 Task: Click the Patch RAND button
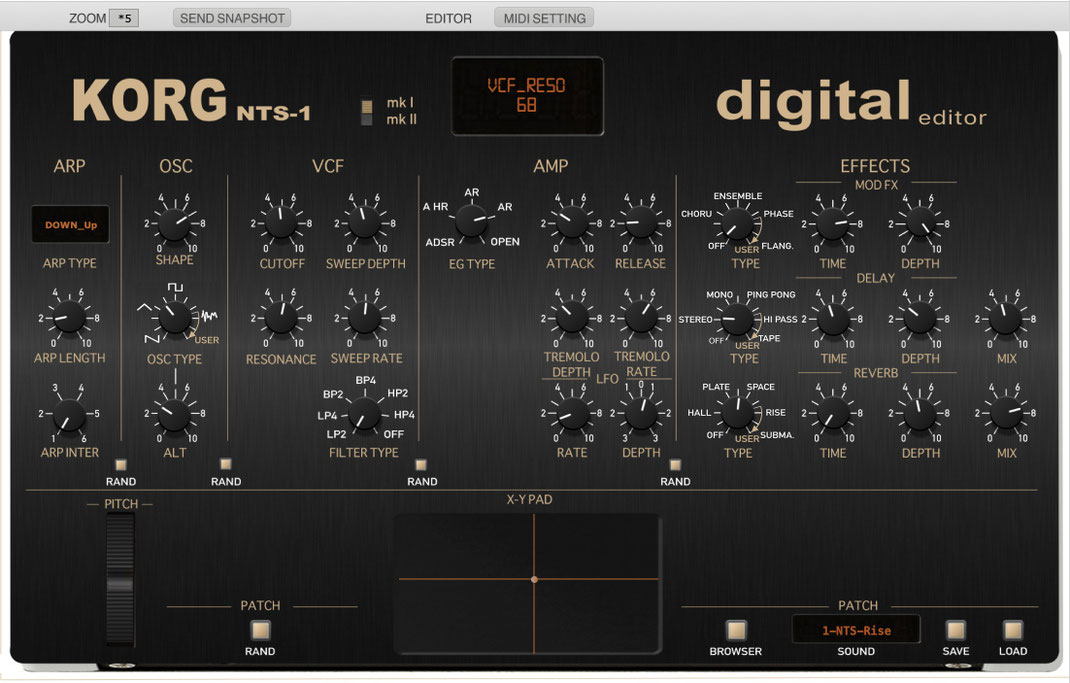click(260, 630)
